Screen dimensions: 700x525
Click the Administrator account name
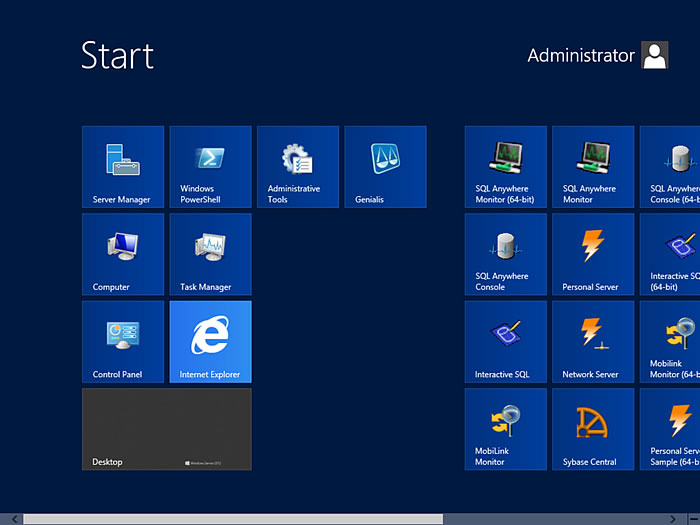point(581,55)
